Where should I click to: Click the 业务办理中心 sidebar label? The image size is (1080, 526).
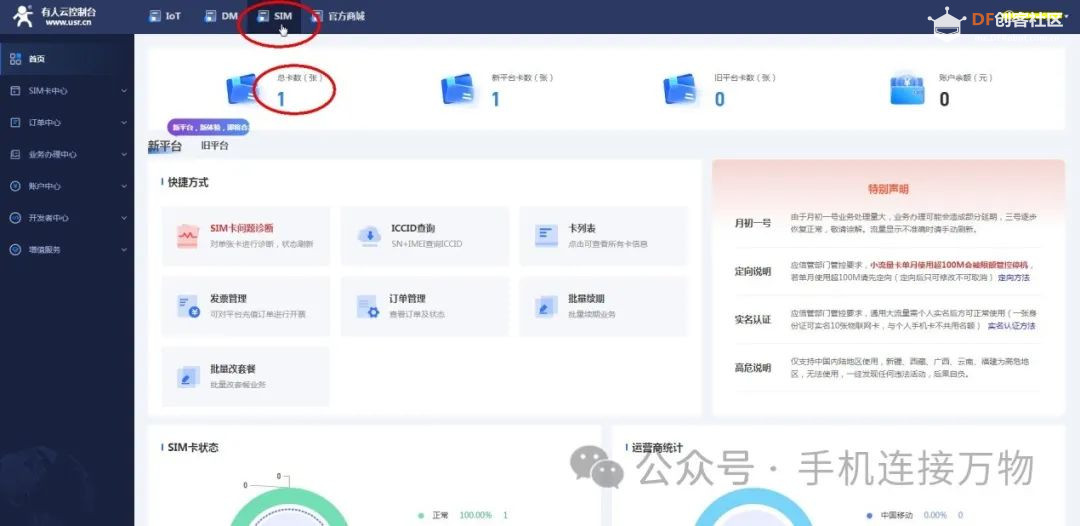(x=52, y=155)
